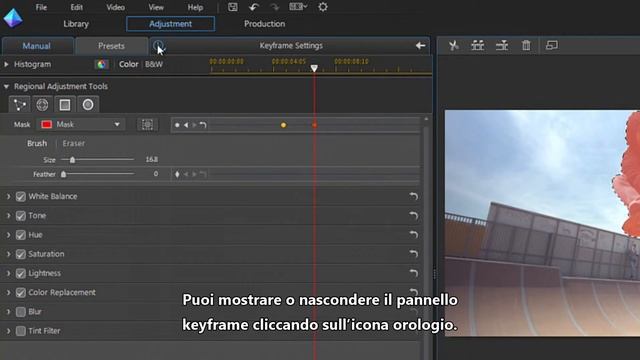
Task: Expand the Histogram section
Action: point(6,64)
